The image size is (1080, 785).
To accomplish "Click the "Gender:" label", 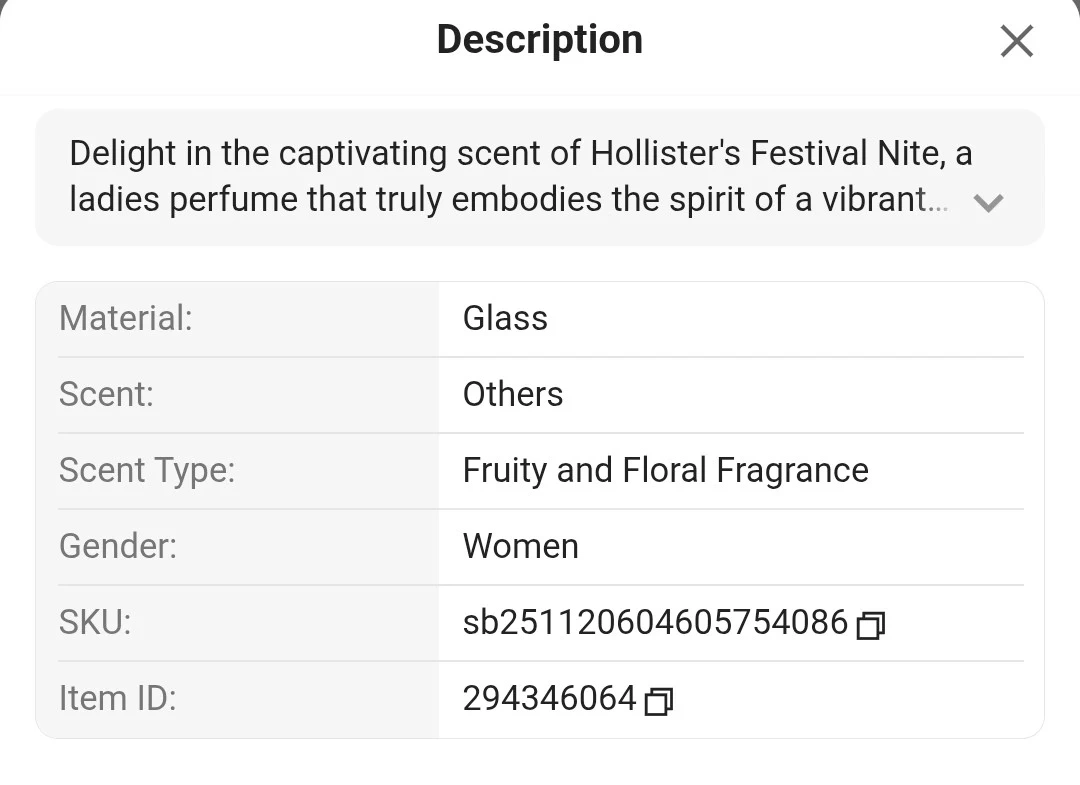I will click(x=117, y=546).
